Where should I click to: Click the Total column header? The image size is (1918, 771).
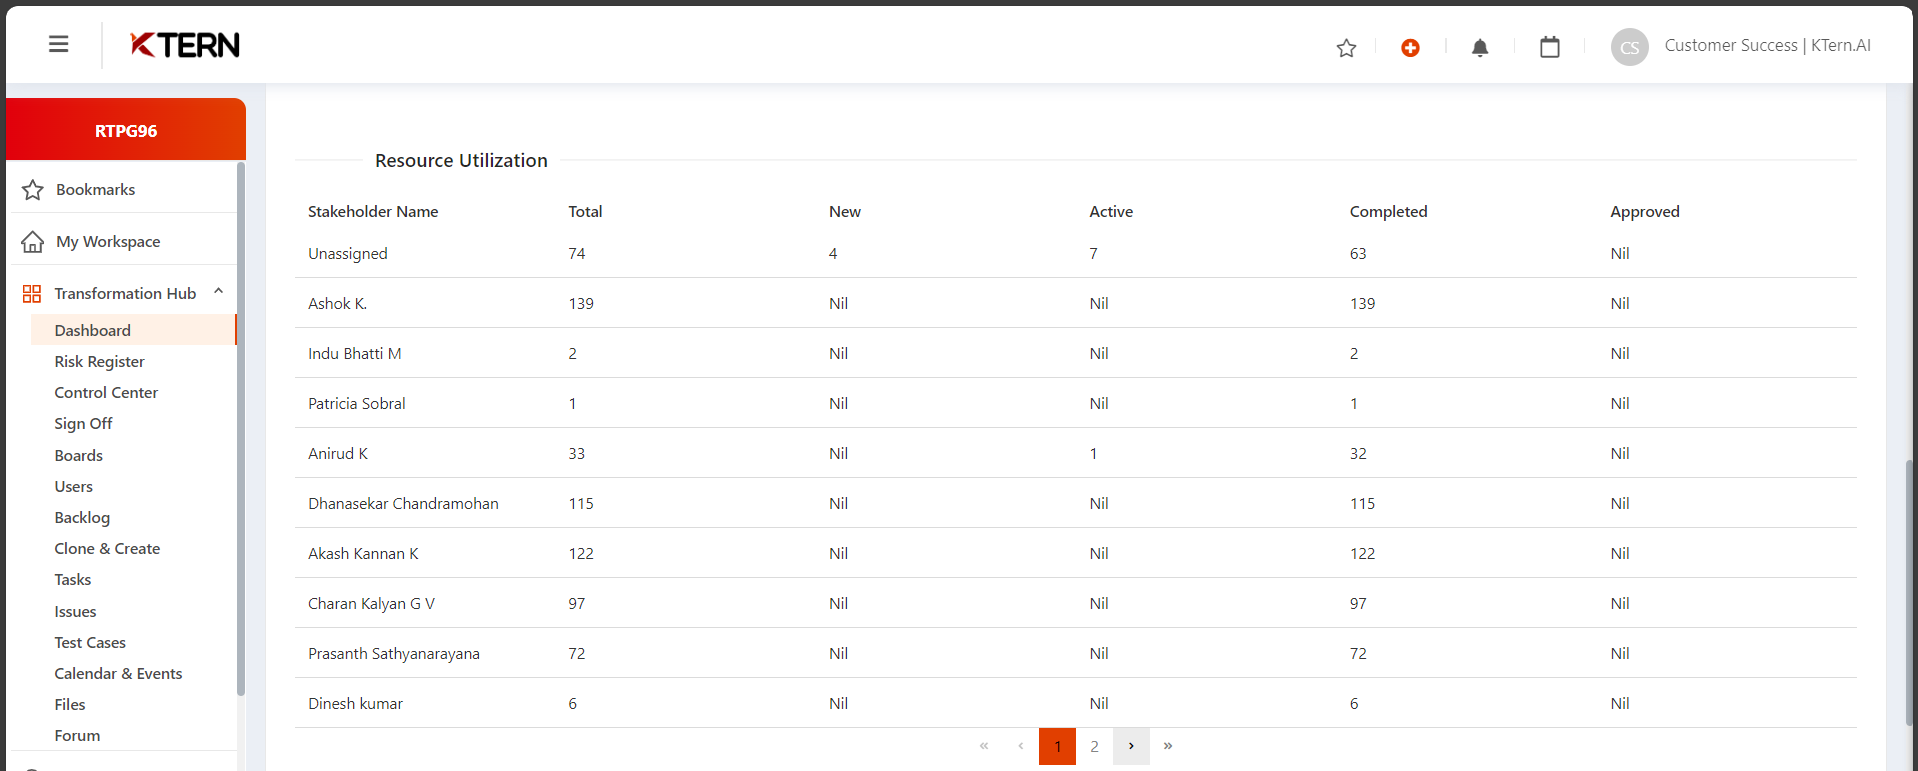[585, 211]
